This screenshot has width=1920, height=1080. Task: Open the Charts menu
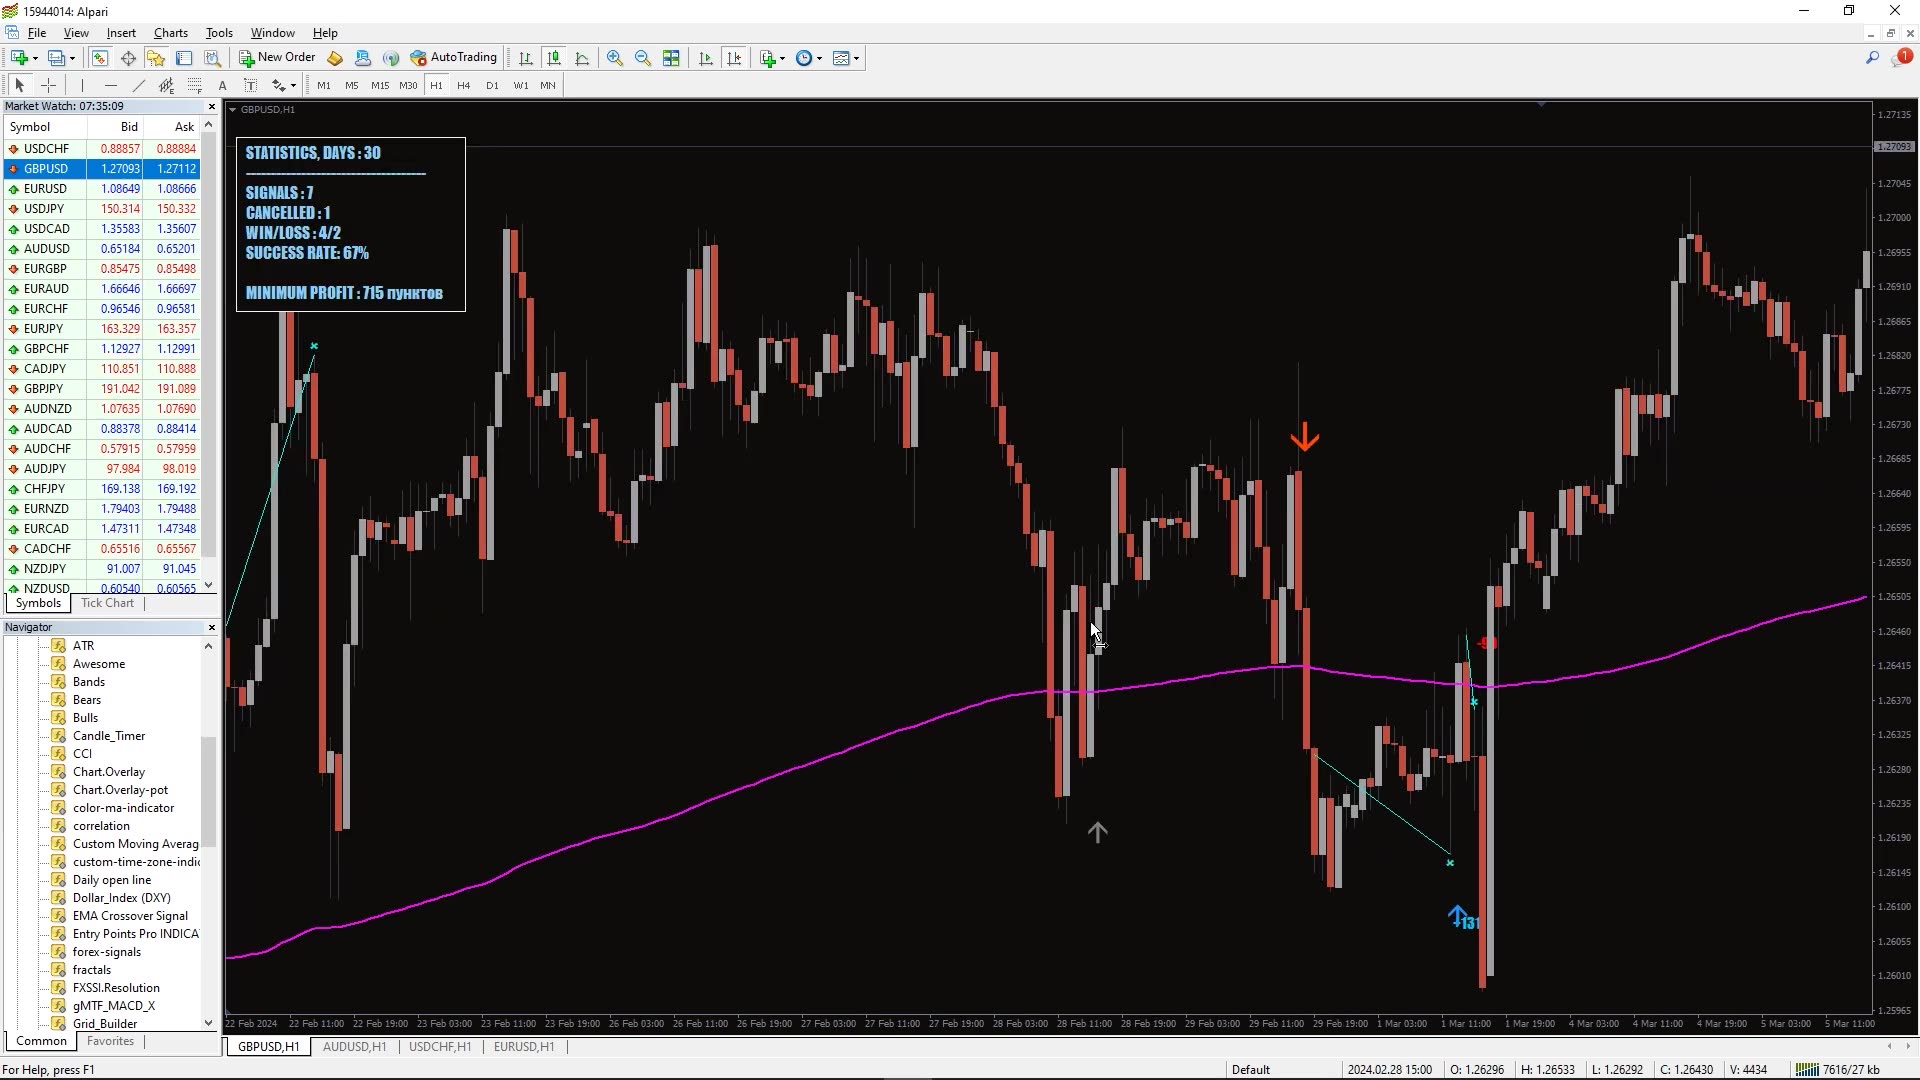pyautogui.click(x=170, y=33)
